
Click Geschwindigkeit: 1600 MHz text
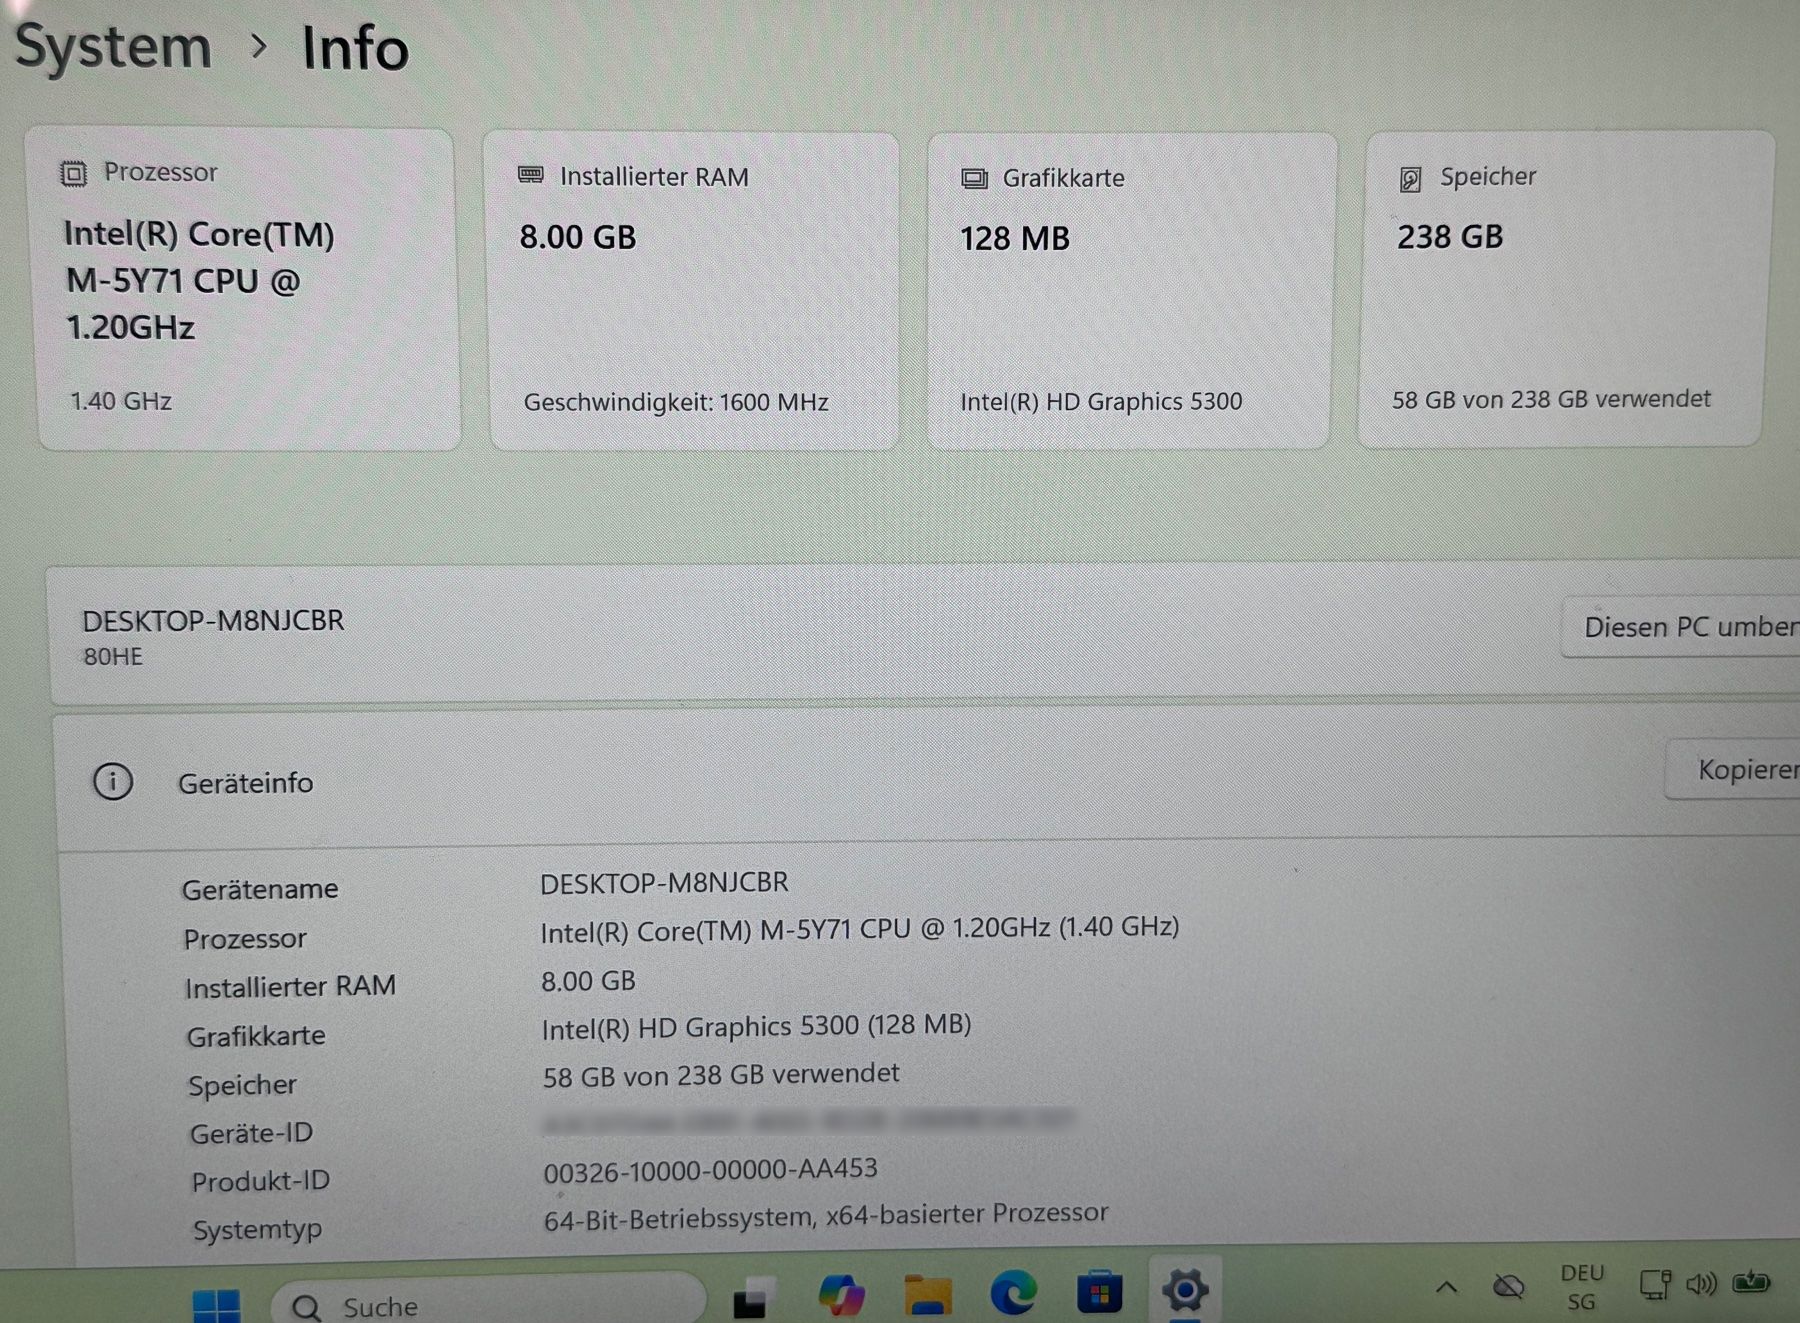tap(676, 402)
